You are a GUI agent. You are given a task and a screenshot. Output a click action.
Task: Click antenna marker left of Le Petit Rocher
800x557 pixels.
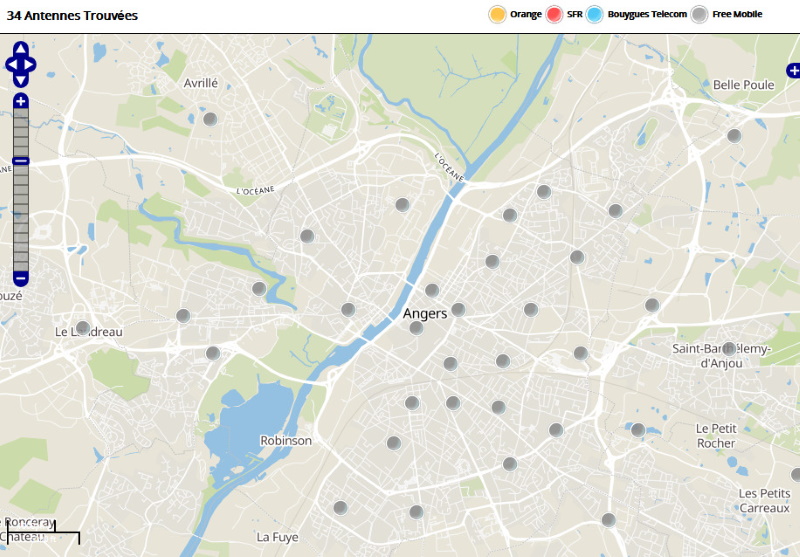[x=638, y=430]
